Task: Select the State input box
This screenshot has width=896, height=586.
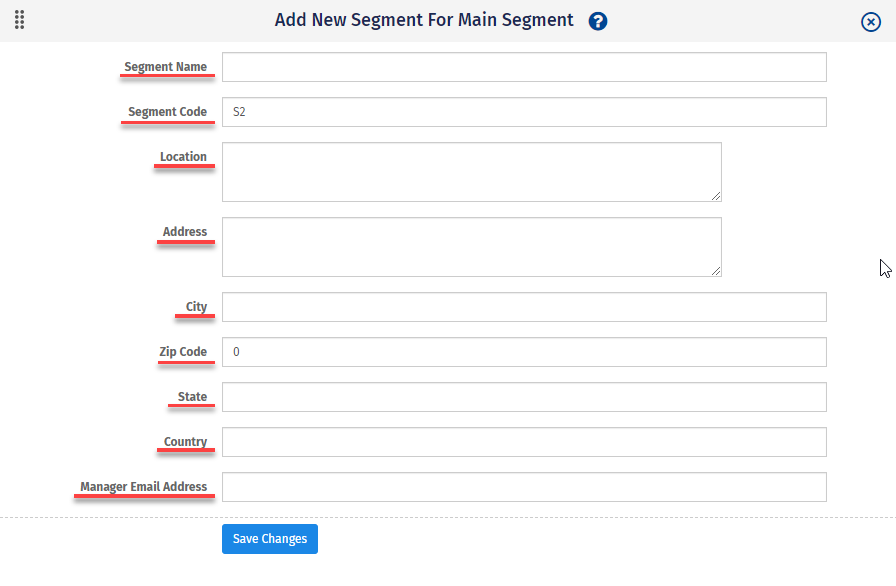Action: pos(524,397)
